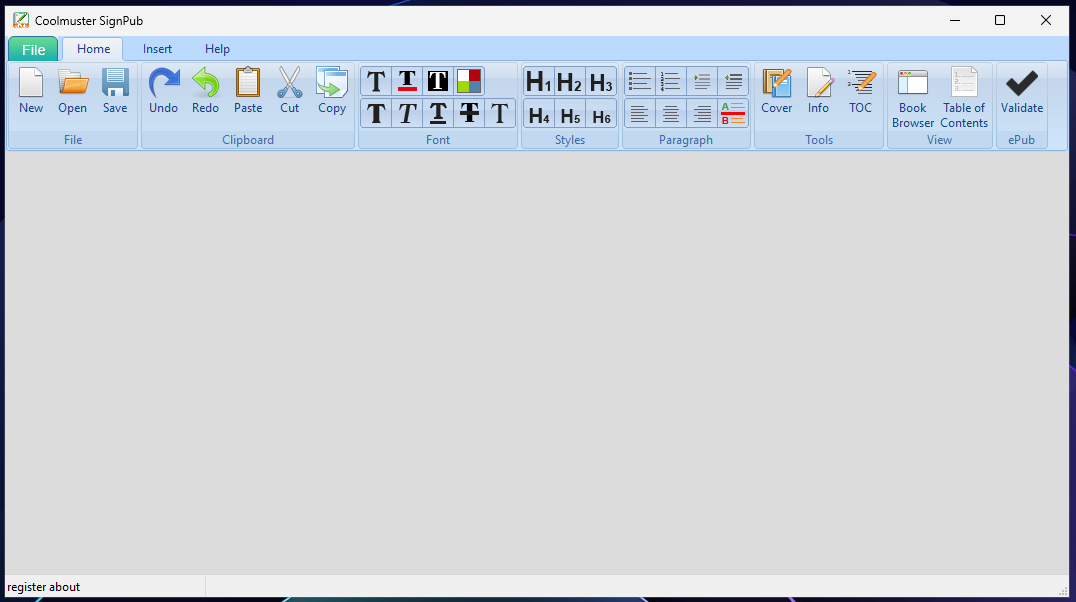Screen dimensions: 1076x602
Task: Click the register about status text
Action: tap(44, 587)
